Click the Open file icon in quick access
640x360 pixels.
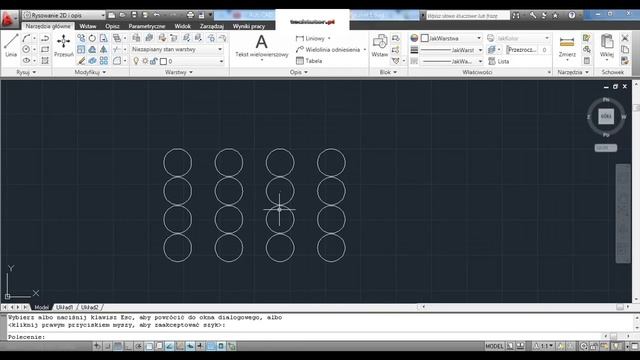tap(122, 15)
